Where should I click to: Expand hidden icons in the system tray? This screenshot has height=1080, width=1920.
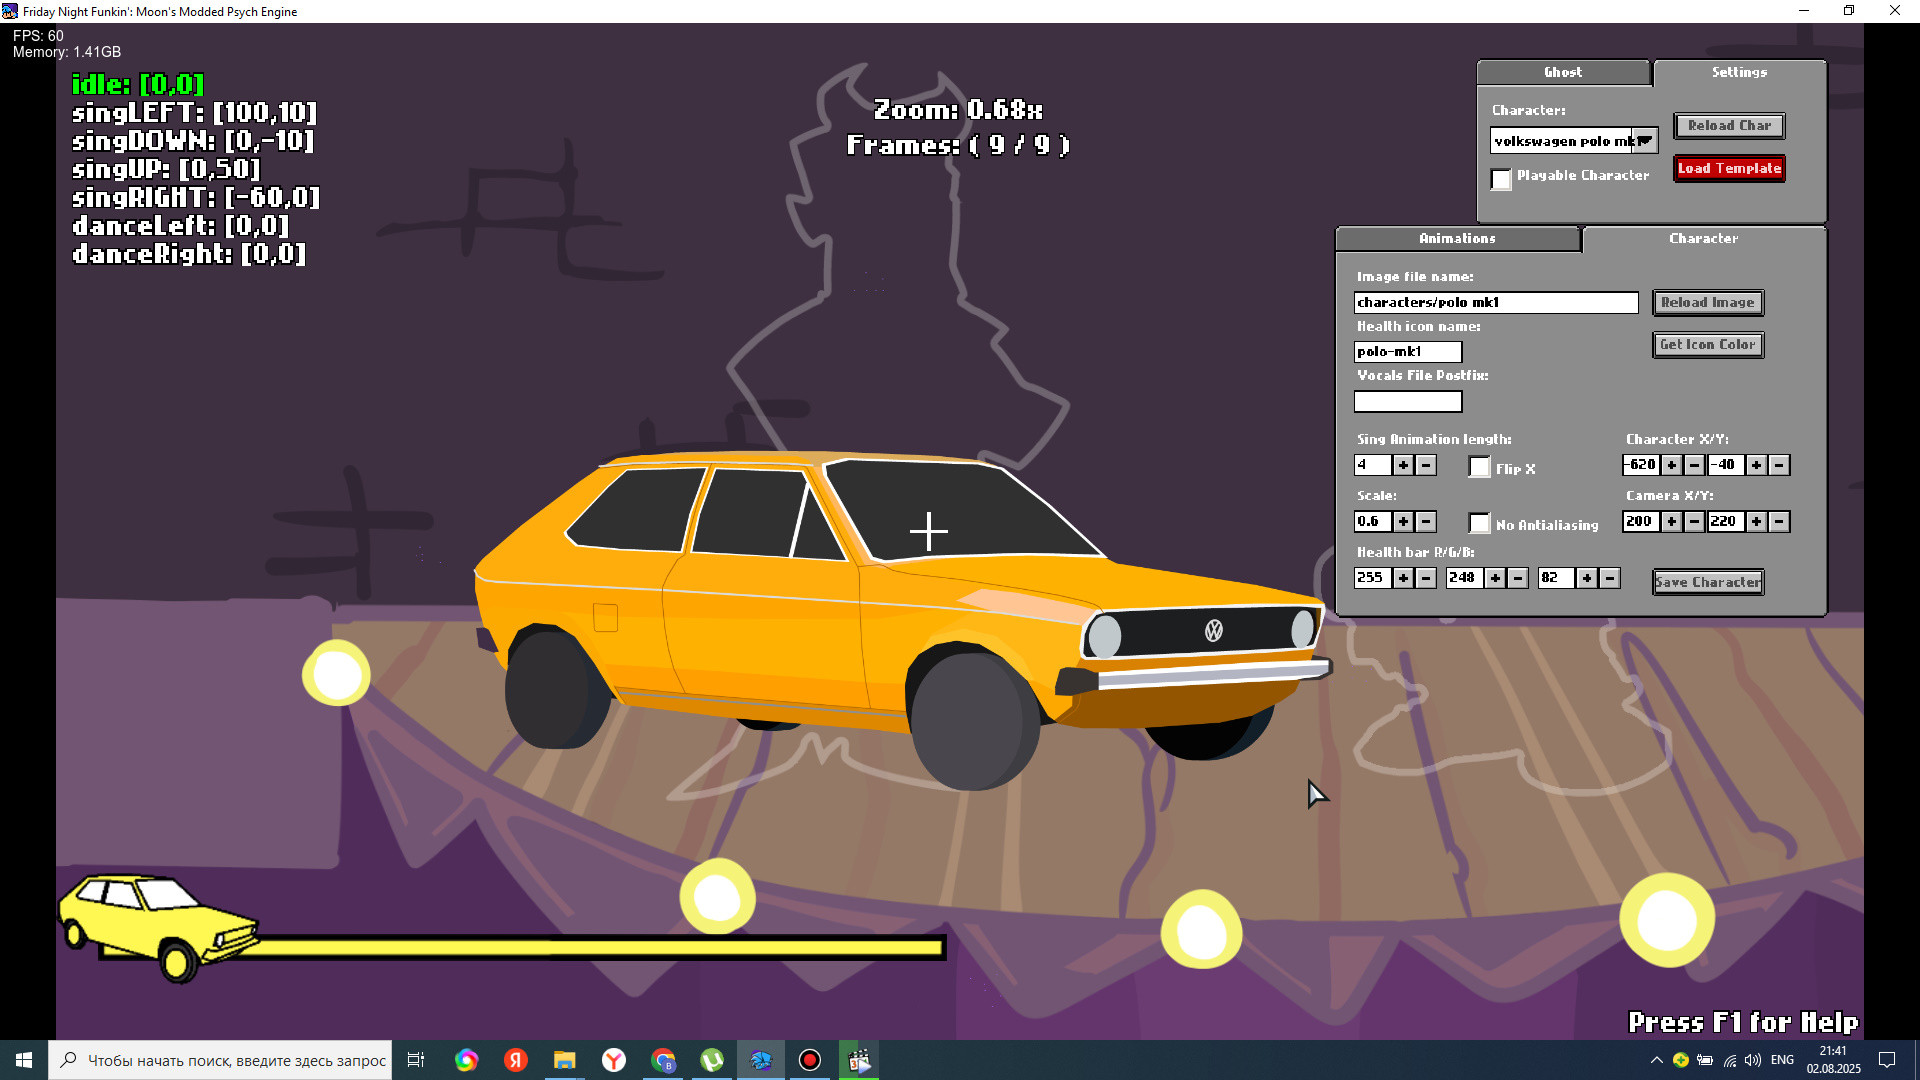point(1657,1060)
